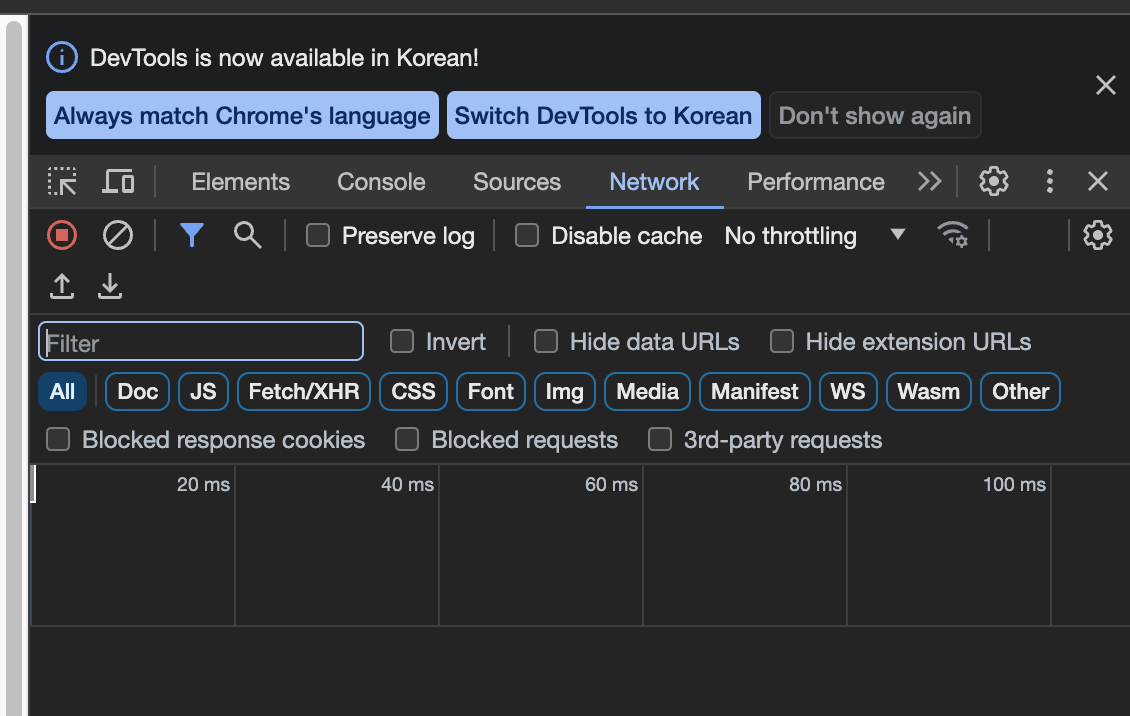The width and height of the screenshot is (1130, 716).
Task: Filter requests by Media type
Action: (647, 392)
